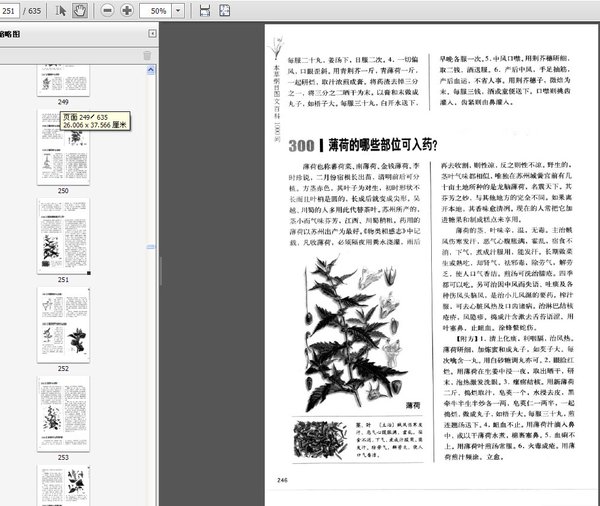The width and height of the screenshot is (600, 506).
Task: Open page 253 thumbnail
Action: click(x=63, y=414)
